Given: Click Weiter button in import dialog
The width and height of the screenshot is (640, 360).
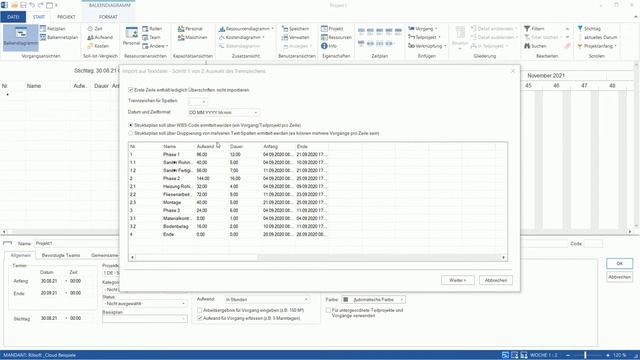Looking at the screenshot, I should tap(458, 280).
